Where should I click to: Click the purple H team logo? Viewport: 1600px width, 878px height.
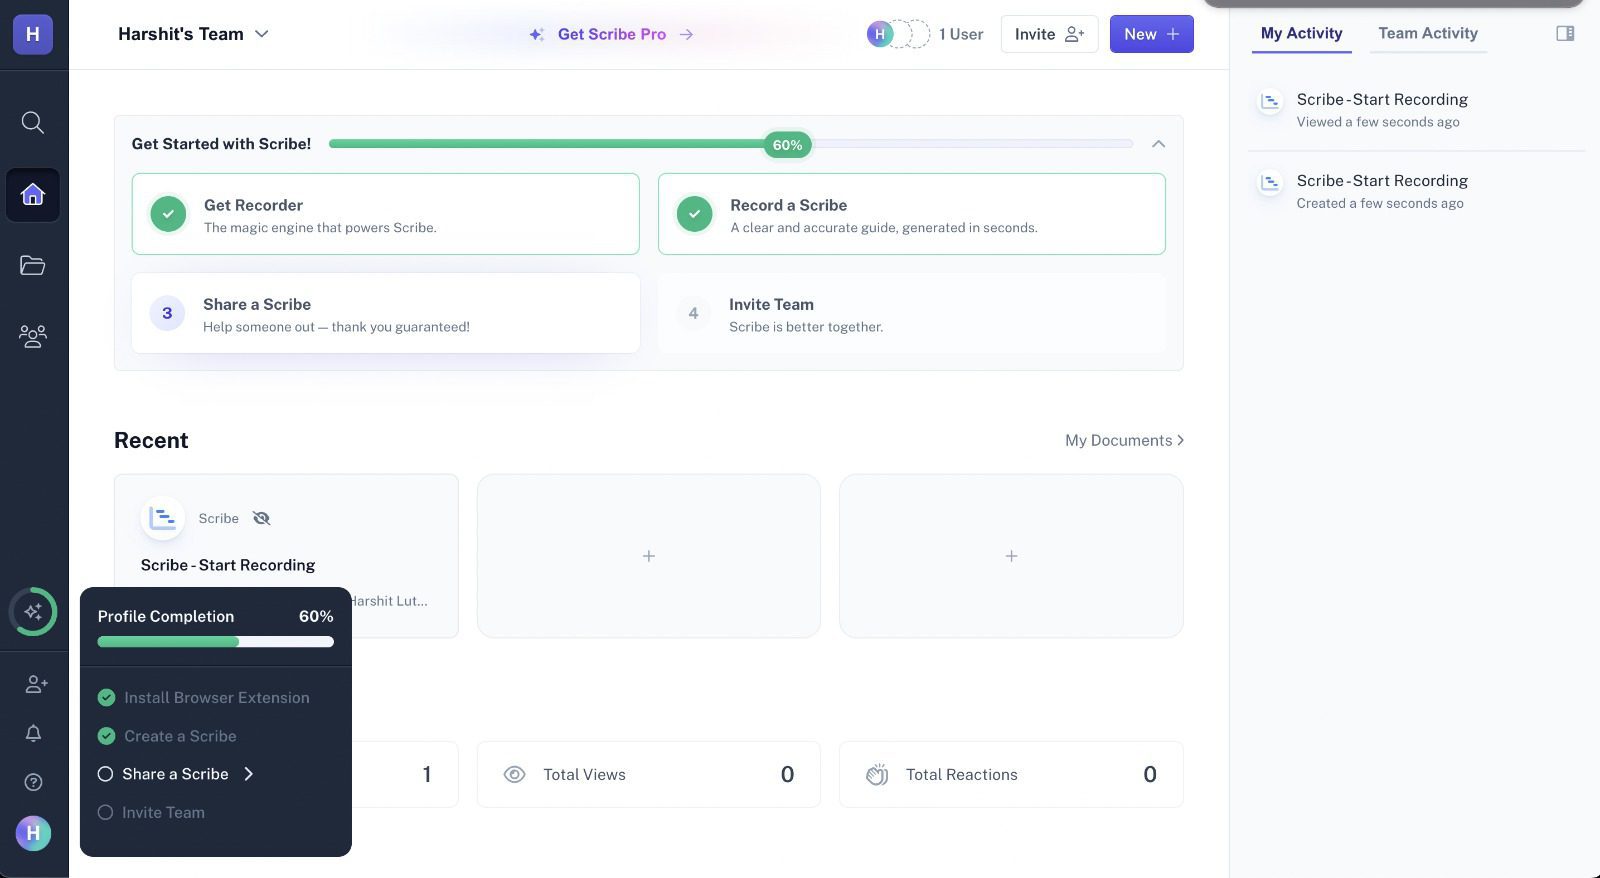point(33,34)
